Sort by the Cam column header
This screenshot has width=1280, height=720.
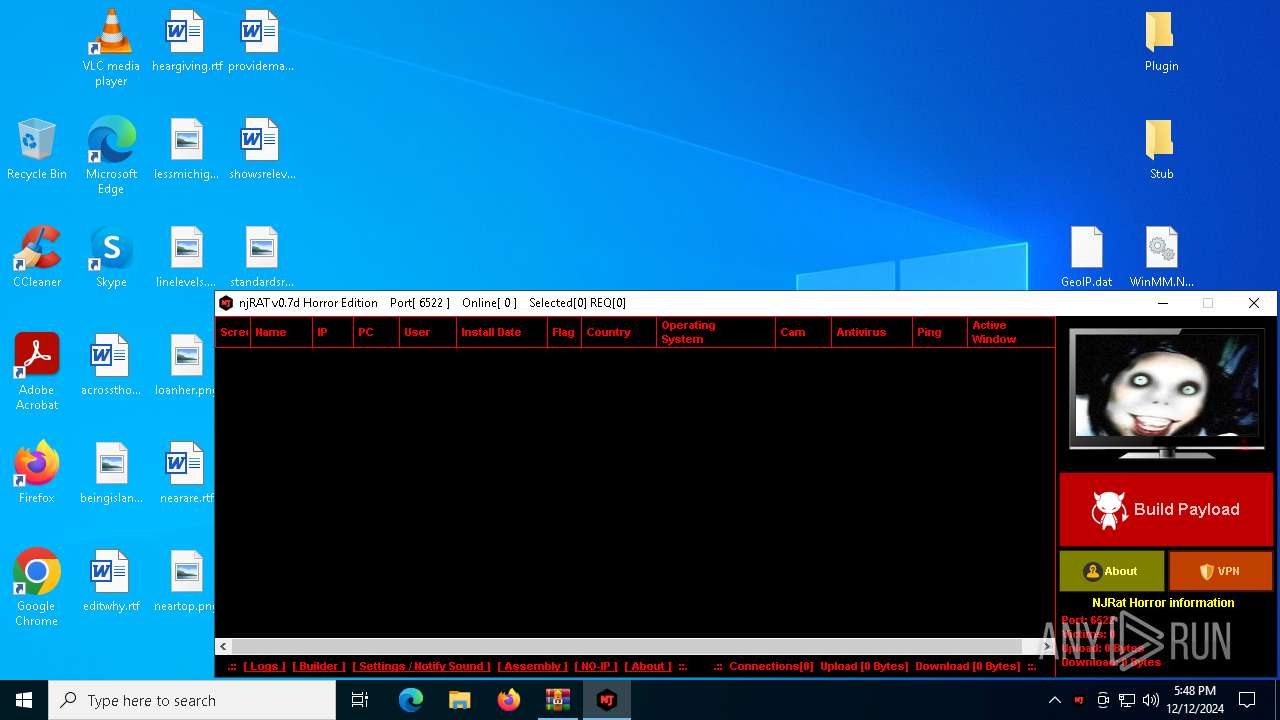coord(803,332)
